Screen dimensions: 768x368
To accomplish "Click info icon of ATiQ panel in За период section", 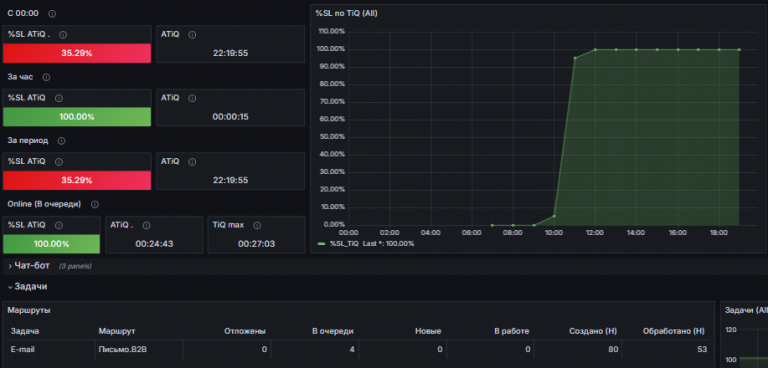I will pos(192,161).
